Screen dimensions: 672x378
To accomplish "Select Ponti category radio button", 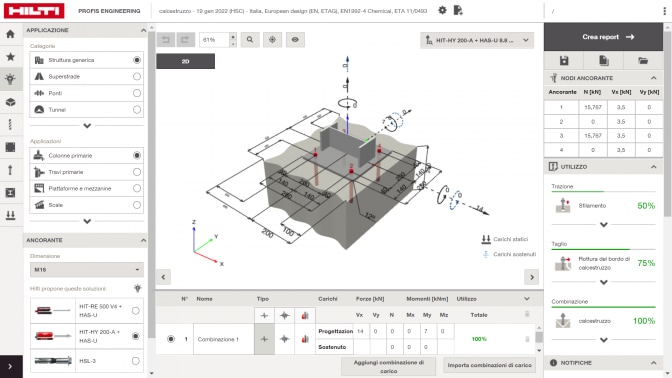I will coord(137,93).
